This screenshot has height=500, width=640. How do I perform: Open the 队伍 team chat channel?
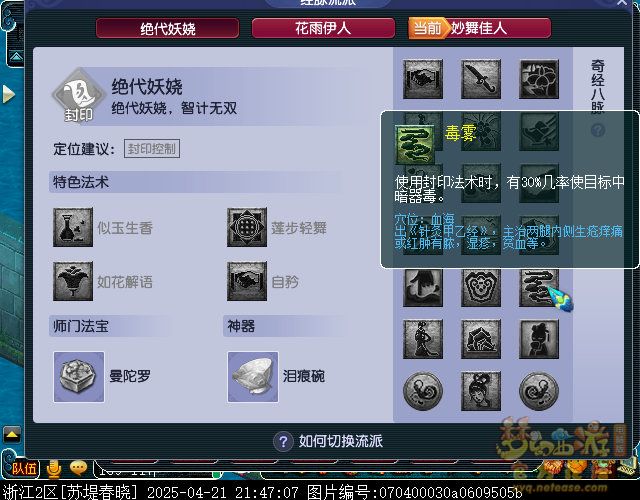point(23,468)
